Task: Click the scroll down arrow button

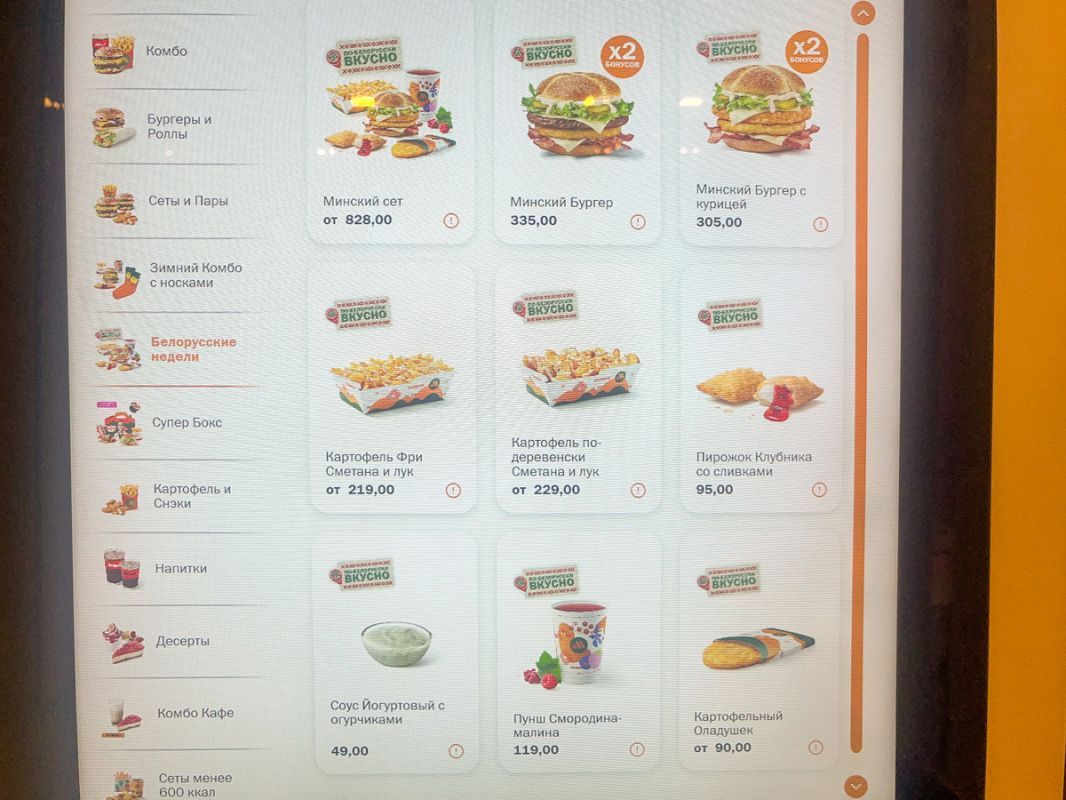Action: [x=856, y=786]
